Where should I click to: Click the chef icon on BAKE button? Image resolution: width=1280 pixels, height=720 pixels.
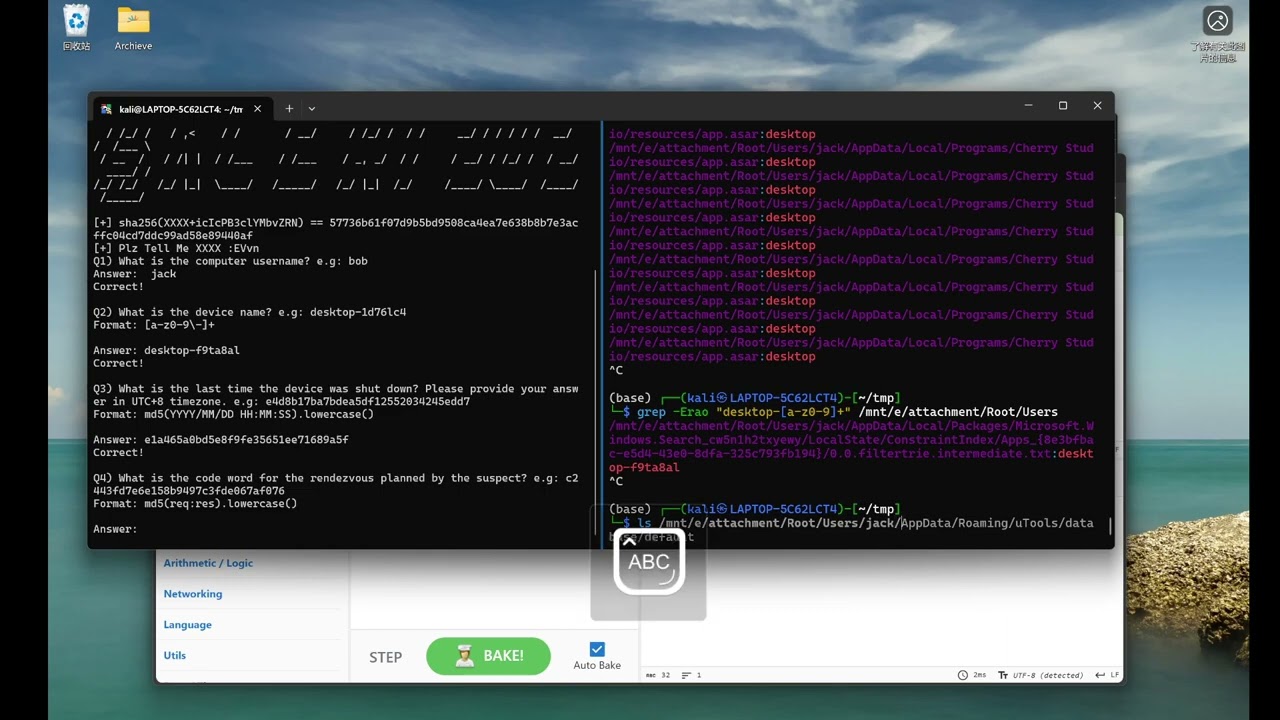pos(465,656)
